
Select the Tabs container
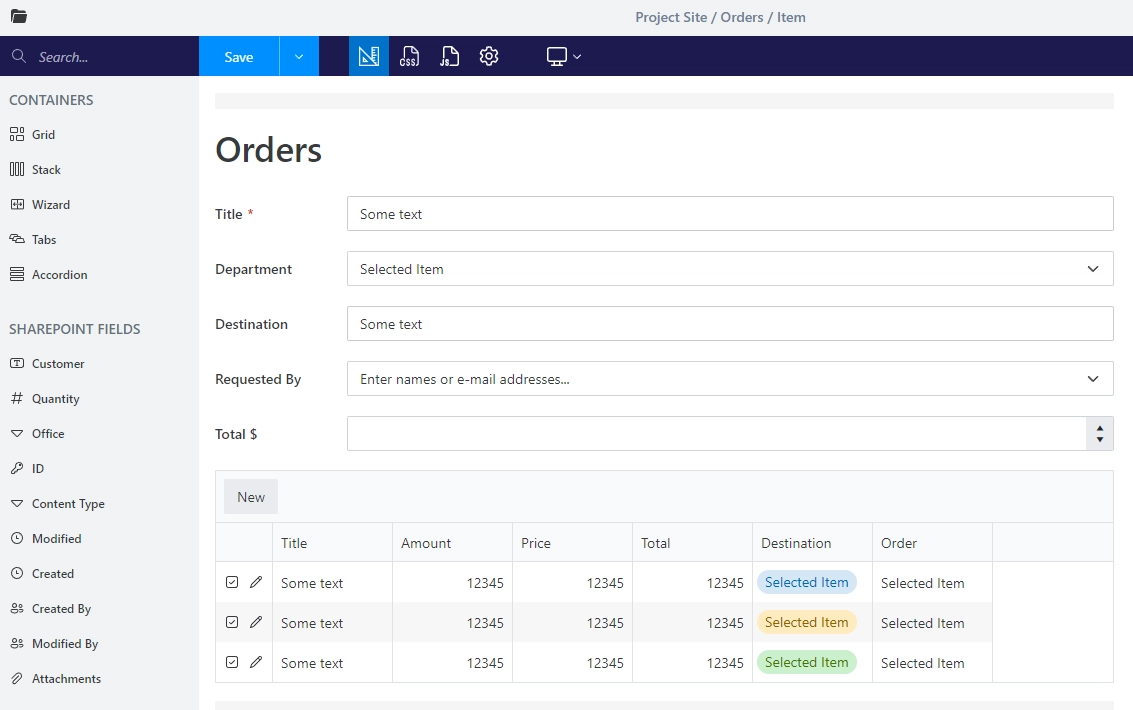click(x=44, y=240)
